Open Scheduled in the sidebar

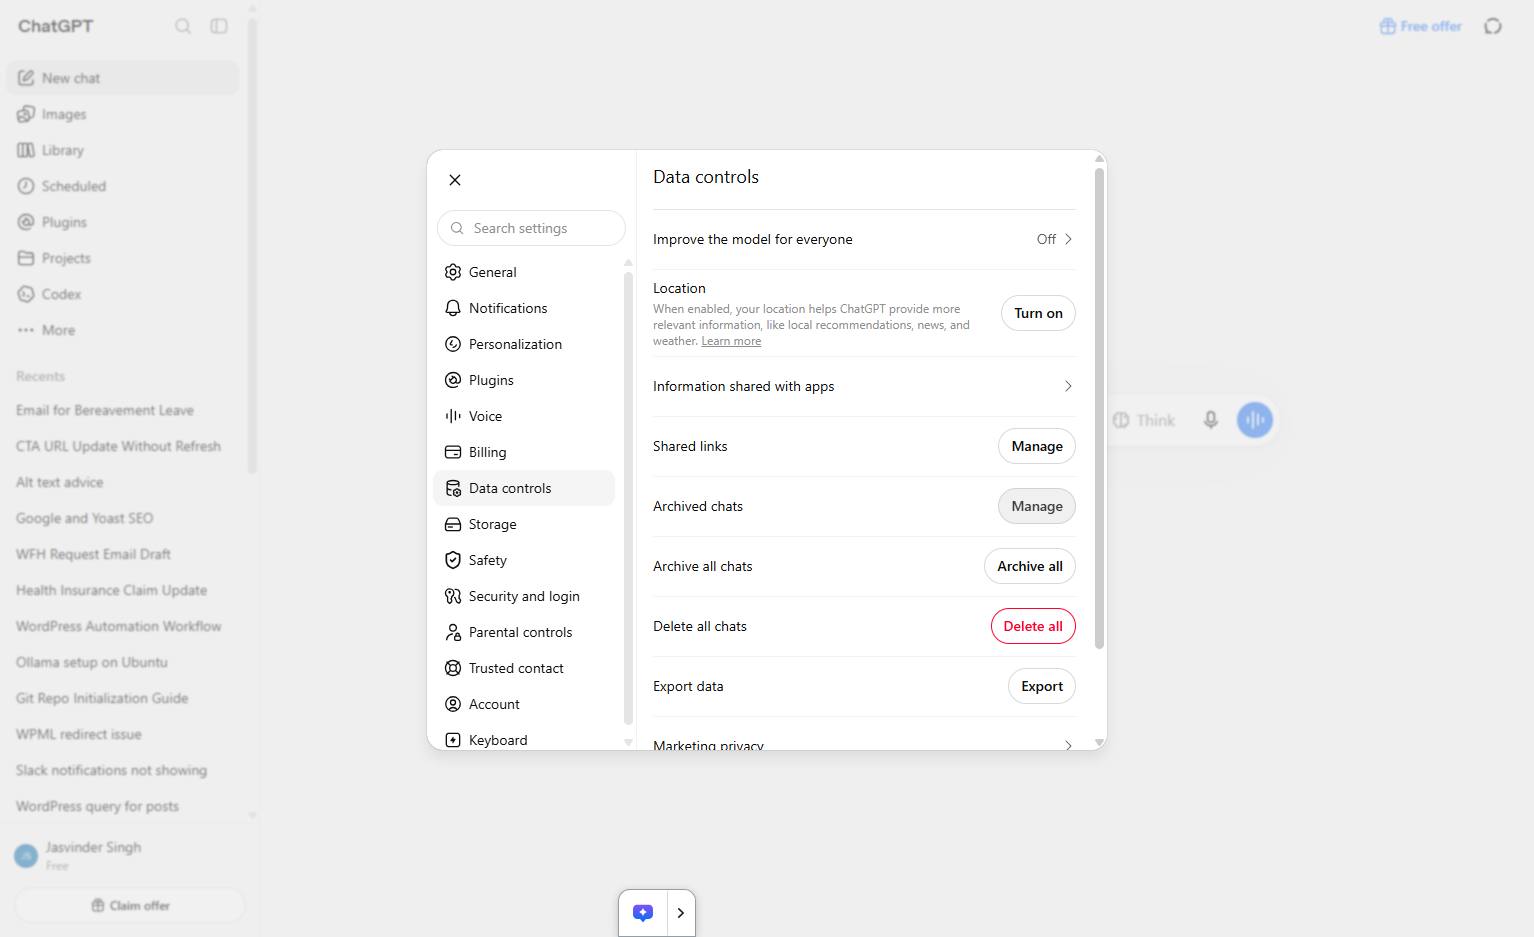tap(123, 186)
